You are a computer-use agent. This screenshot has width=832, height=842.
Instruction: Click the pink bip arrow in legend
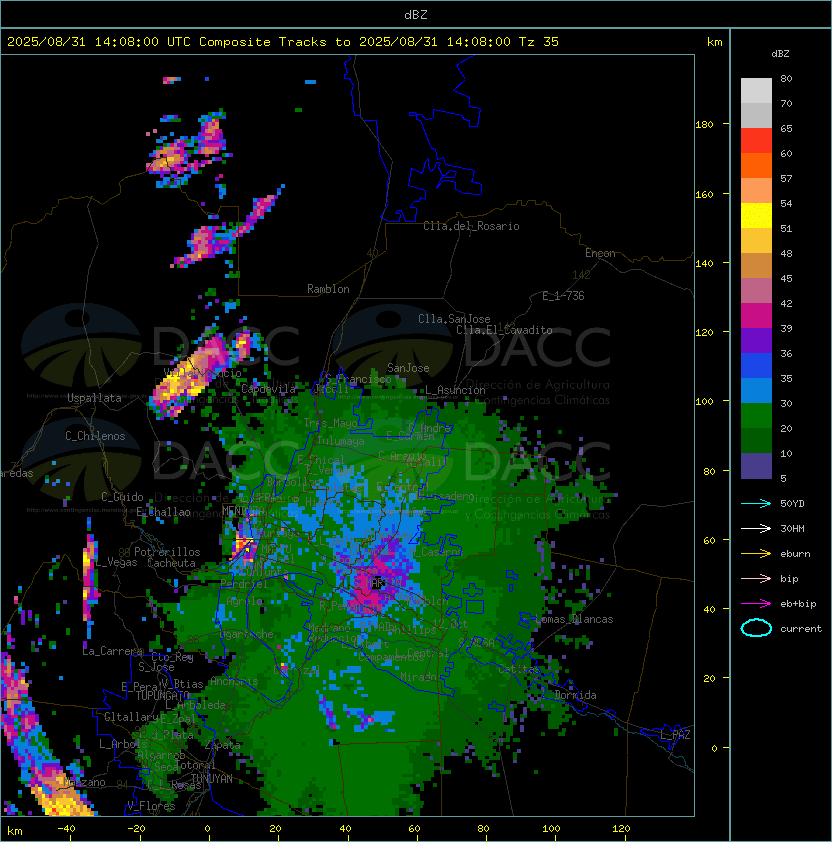(x=756, y=578)
